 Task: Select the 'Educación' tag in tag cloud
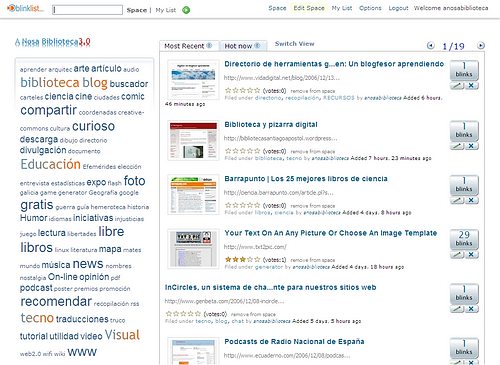[50, 164]
